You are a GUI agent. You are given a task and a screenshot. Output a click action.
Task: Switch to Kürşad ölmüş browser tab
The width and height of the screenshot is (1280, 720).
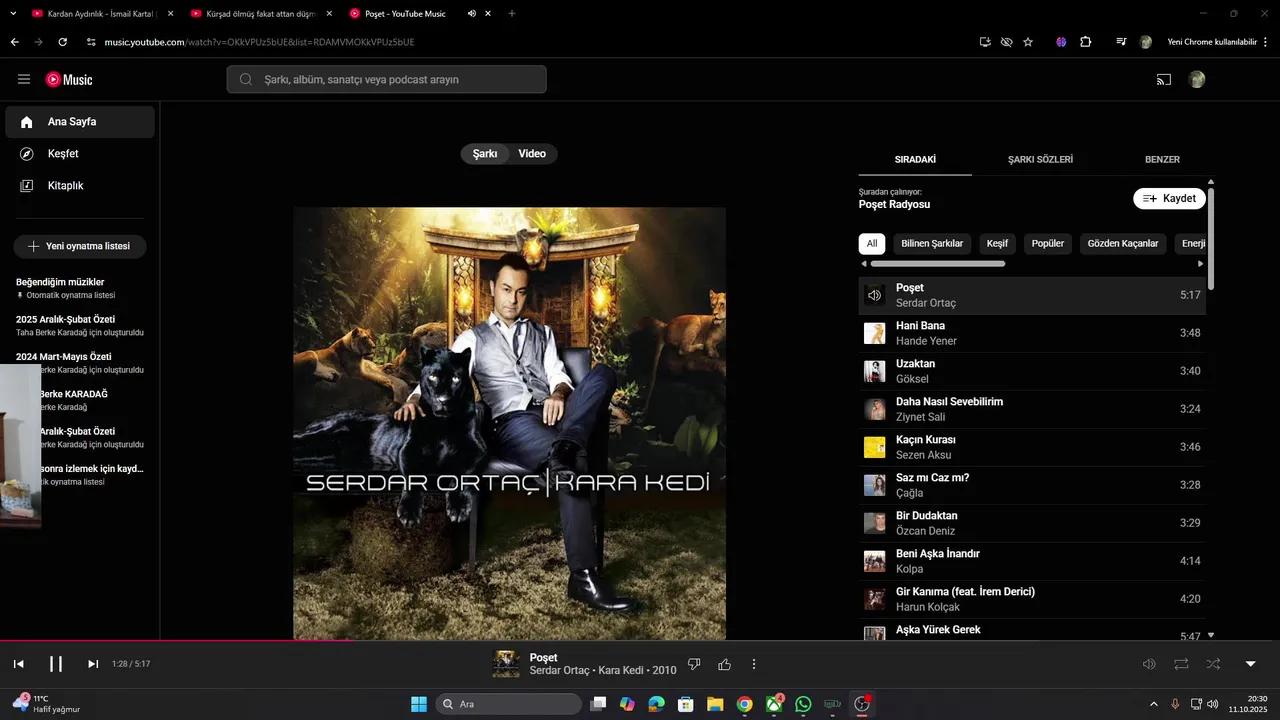[261, 14]
